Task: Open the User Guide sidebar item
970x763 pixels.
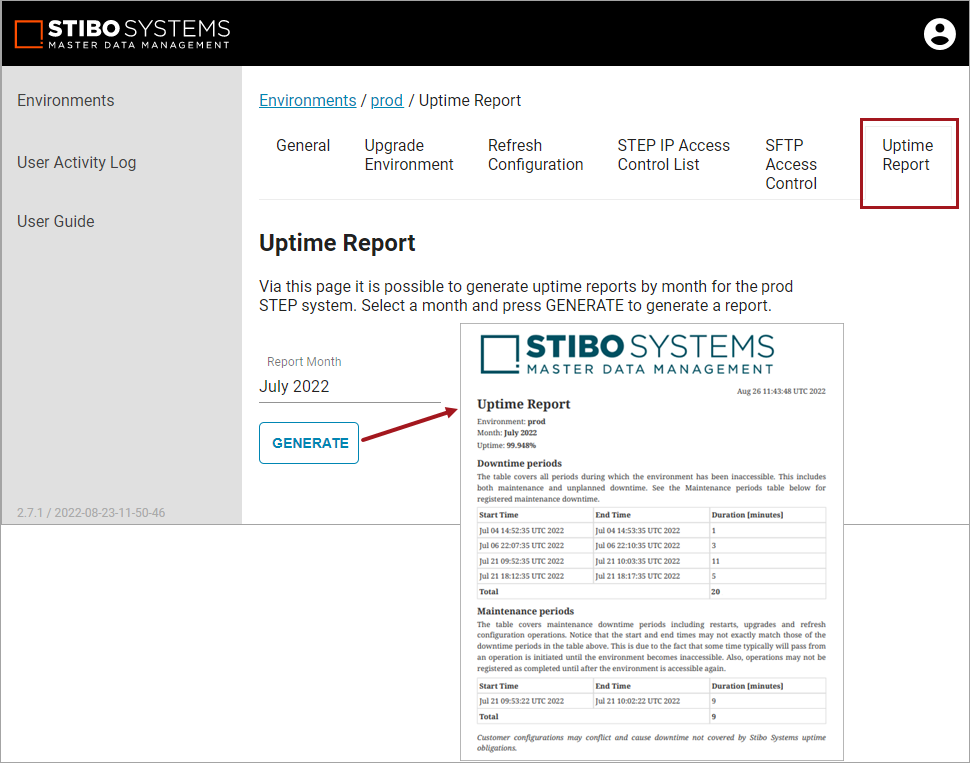Action: pos(56,221)
